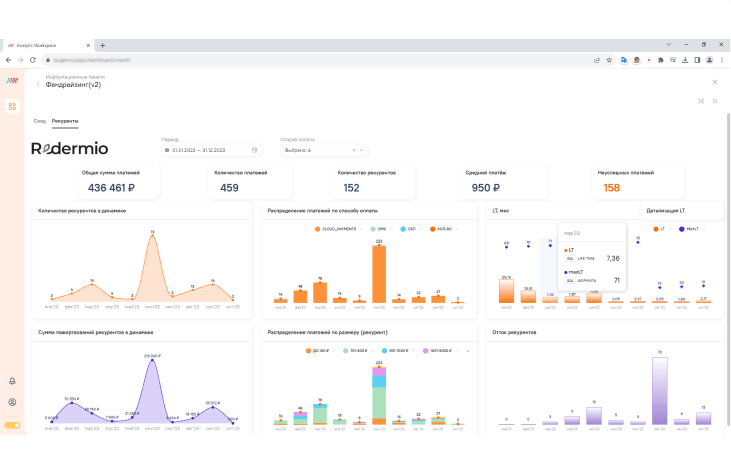Click the Средний платёж value 950 ₽
This screenshot has height=473, width=731.
point(485,188)
